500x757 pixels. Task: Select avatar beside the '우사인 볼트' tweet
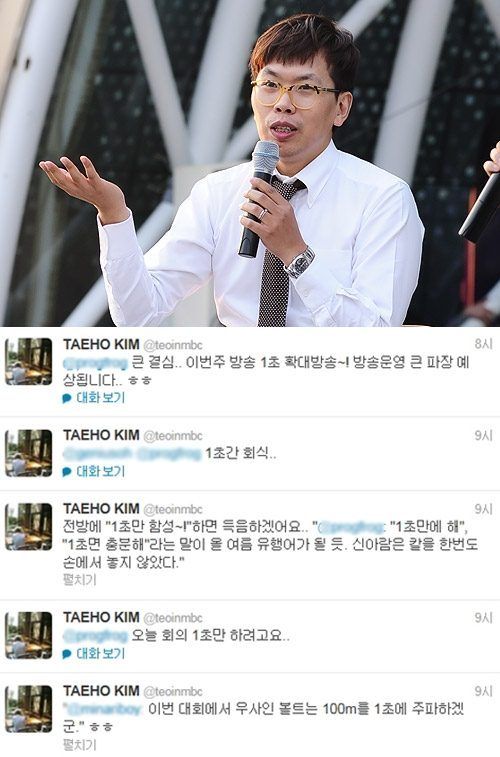28,709
